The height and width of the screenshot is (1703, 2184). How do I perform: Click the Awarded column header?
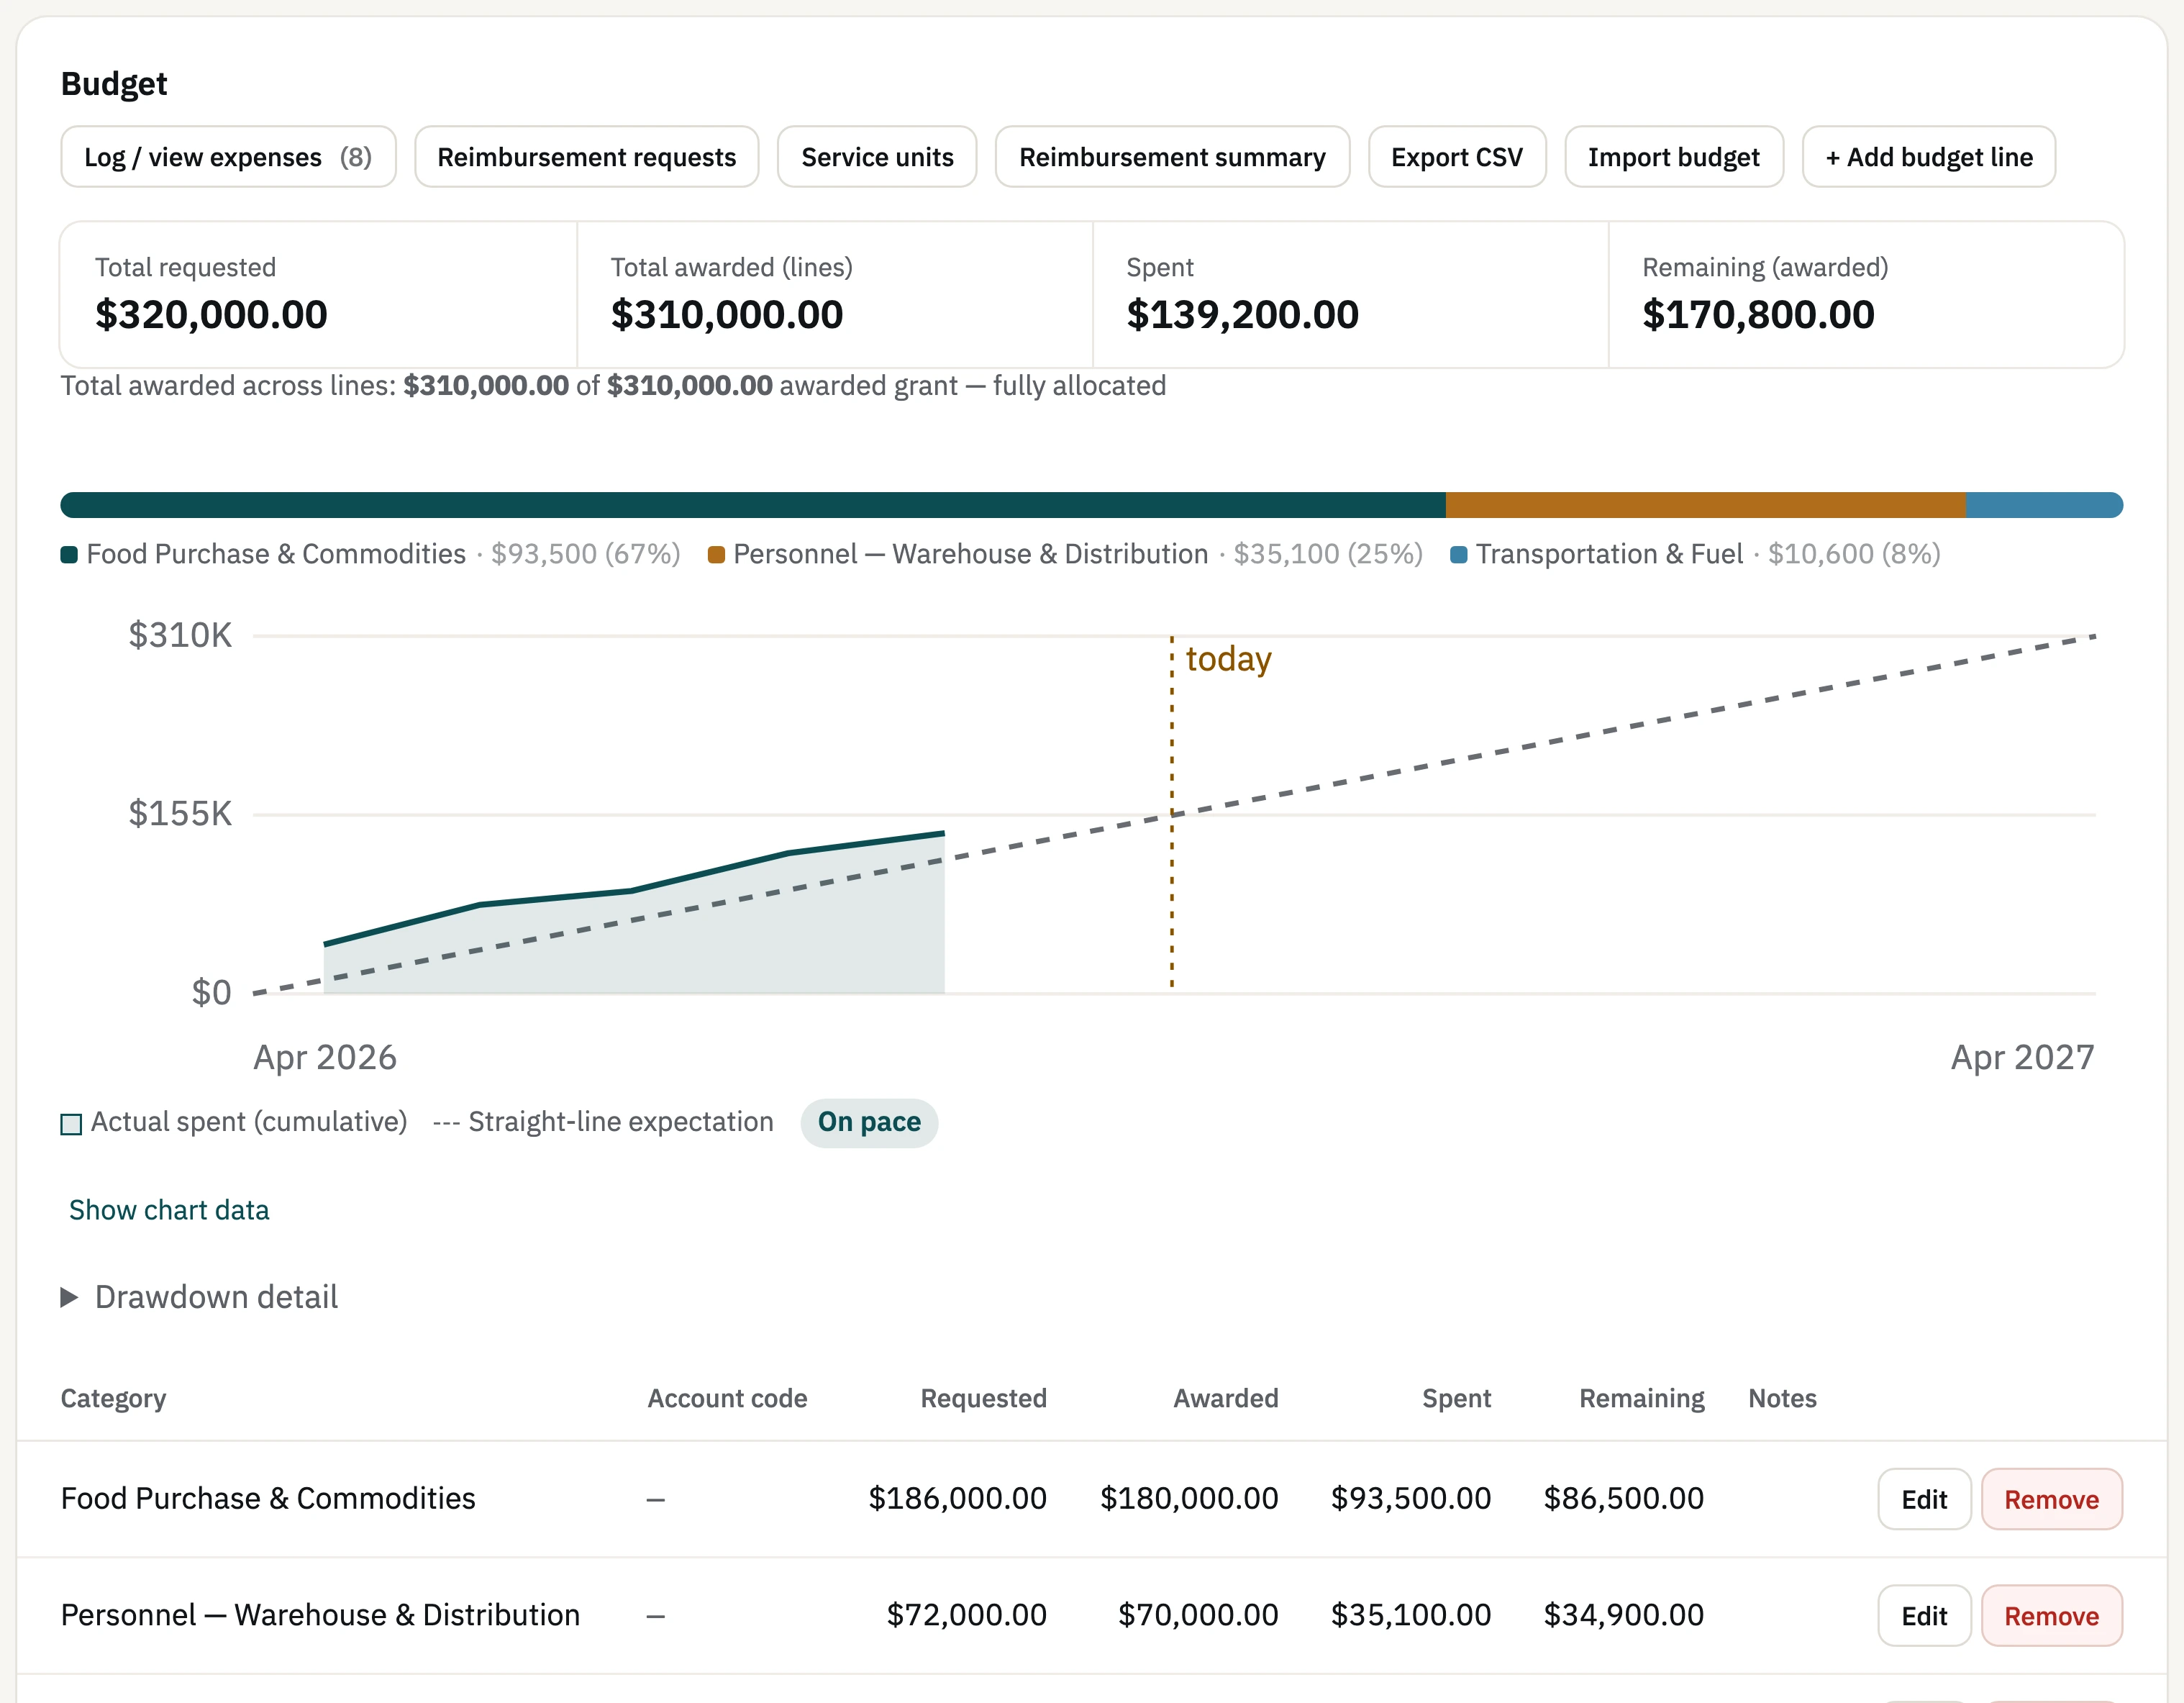1225,1398
